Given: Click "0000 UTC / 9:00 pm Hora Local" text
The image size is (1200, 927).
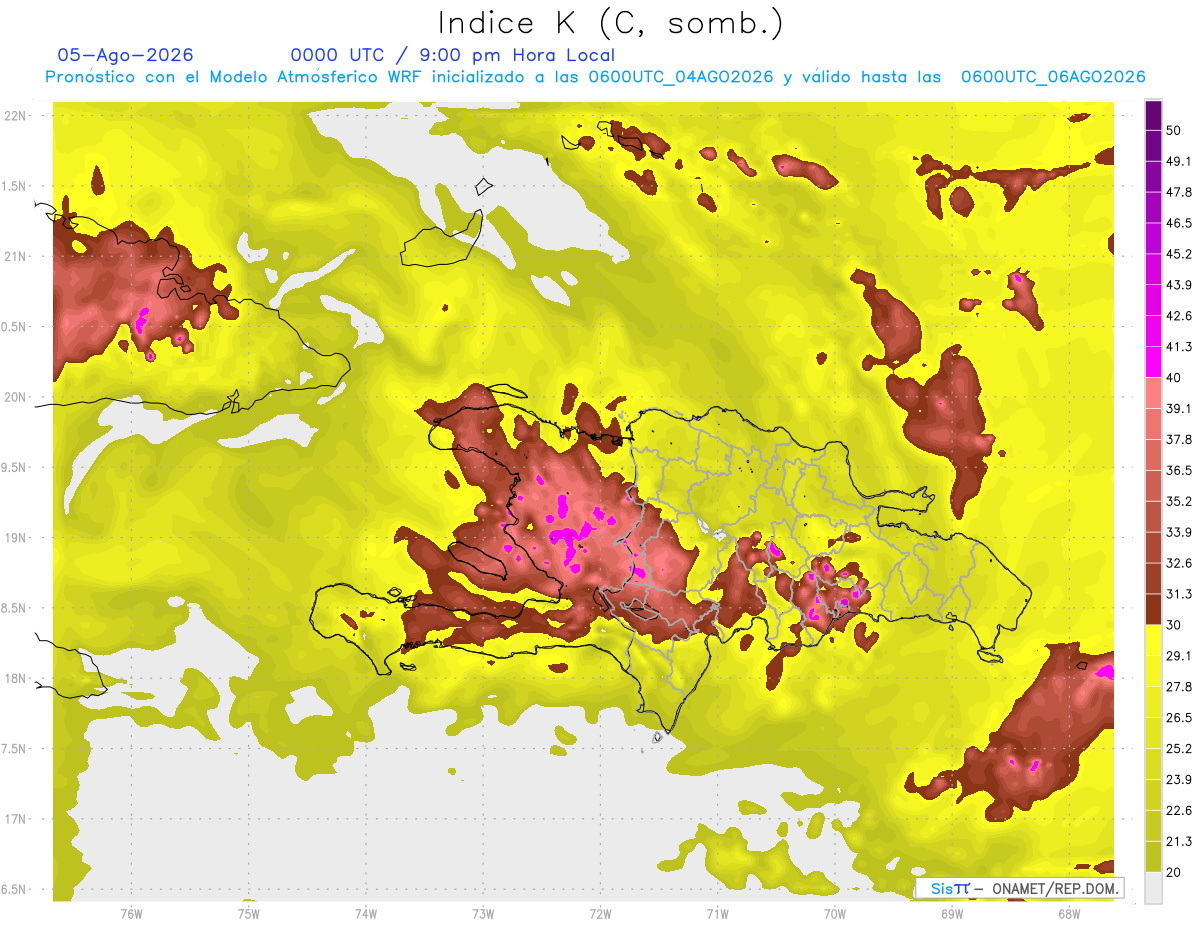Looking at the screenshot, I should coord(453,56).
